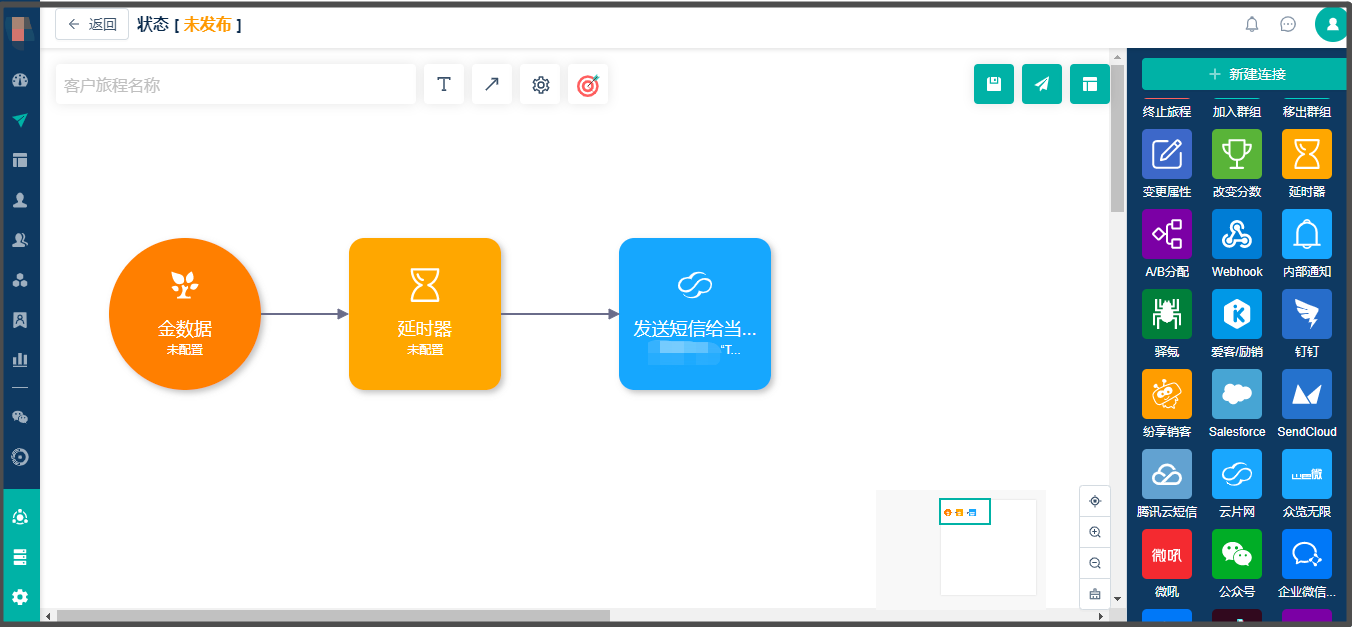Select the 纷享销客 component

point(1167,394)
